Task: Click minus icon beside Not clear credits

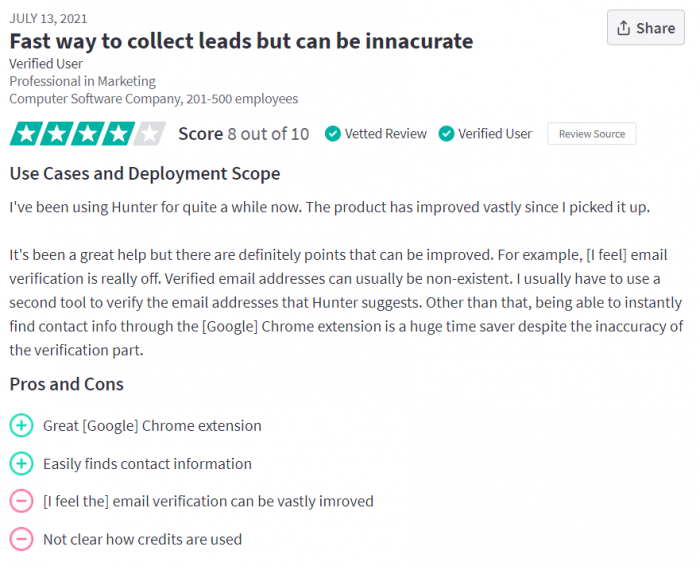Action: tap(21, 540)
